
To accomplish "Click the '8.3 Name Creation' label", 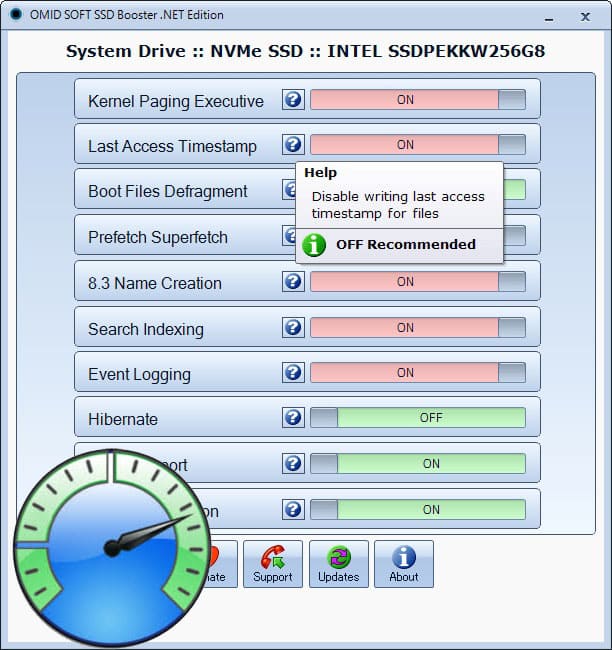I will (x=155, y=284).
